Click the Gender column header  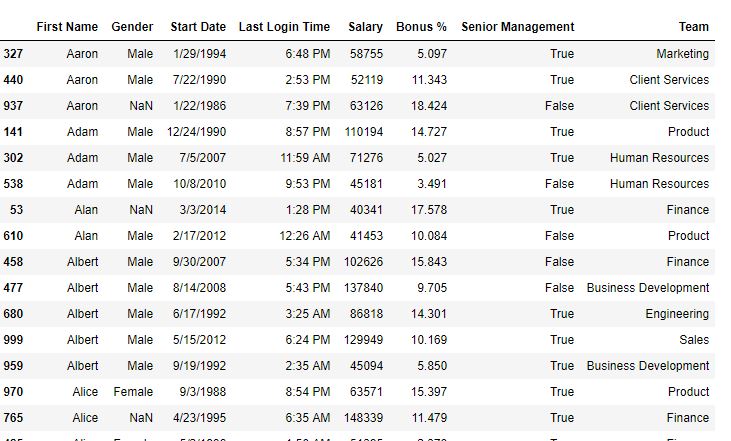[x=132, y=27]
